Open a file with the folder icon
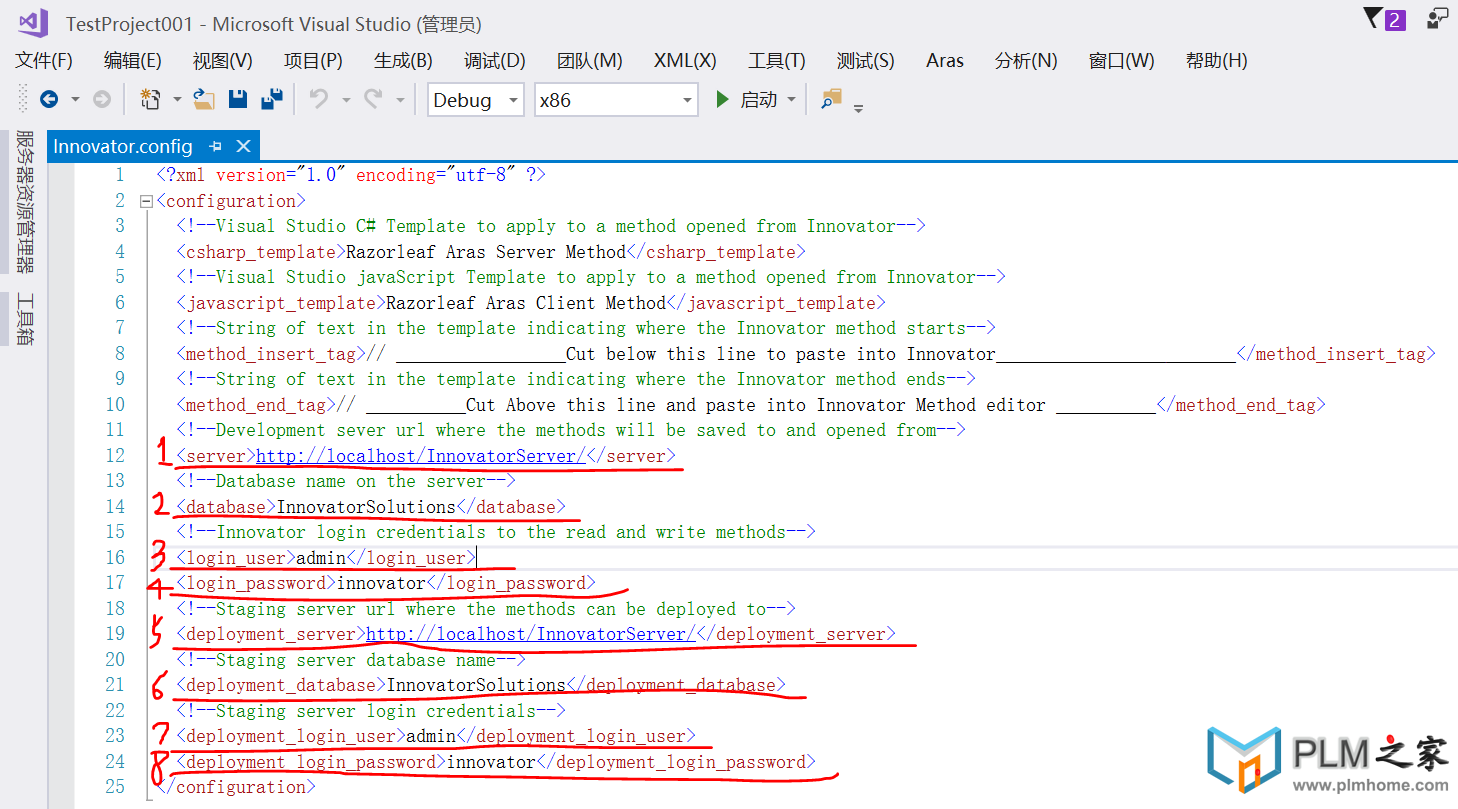 [x=204, y=99]
